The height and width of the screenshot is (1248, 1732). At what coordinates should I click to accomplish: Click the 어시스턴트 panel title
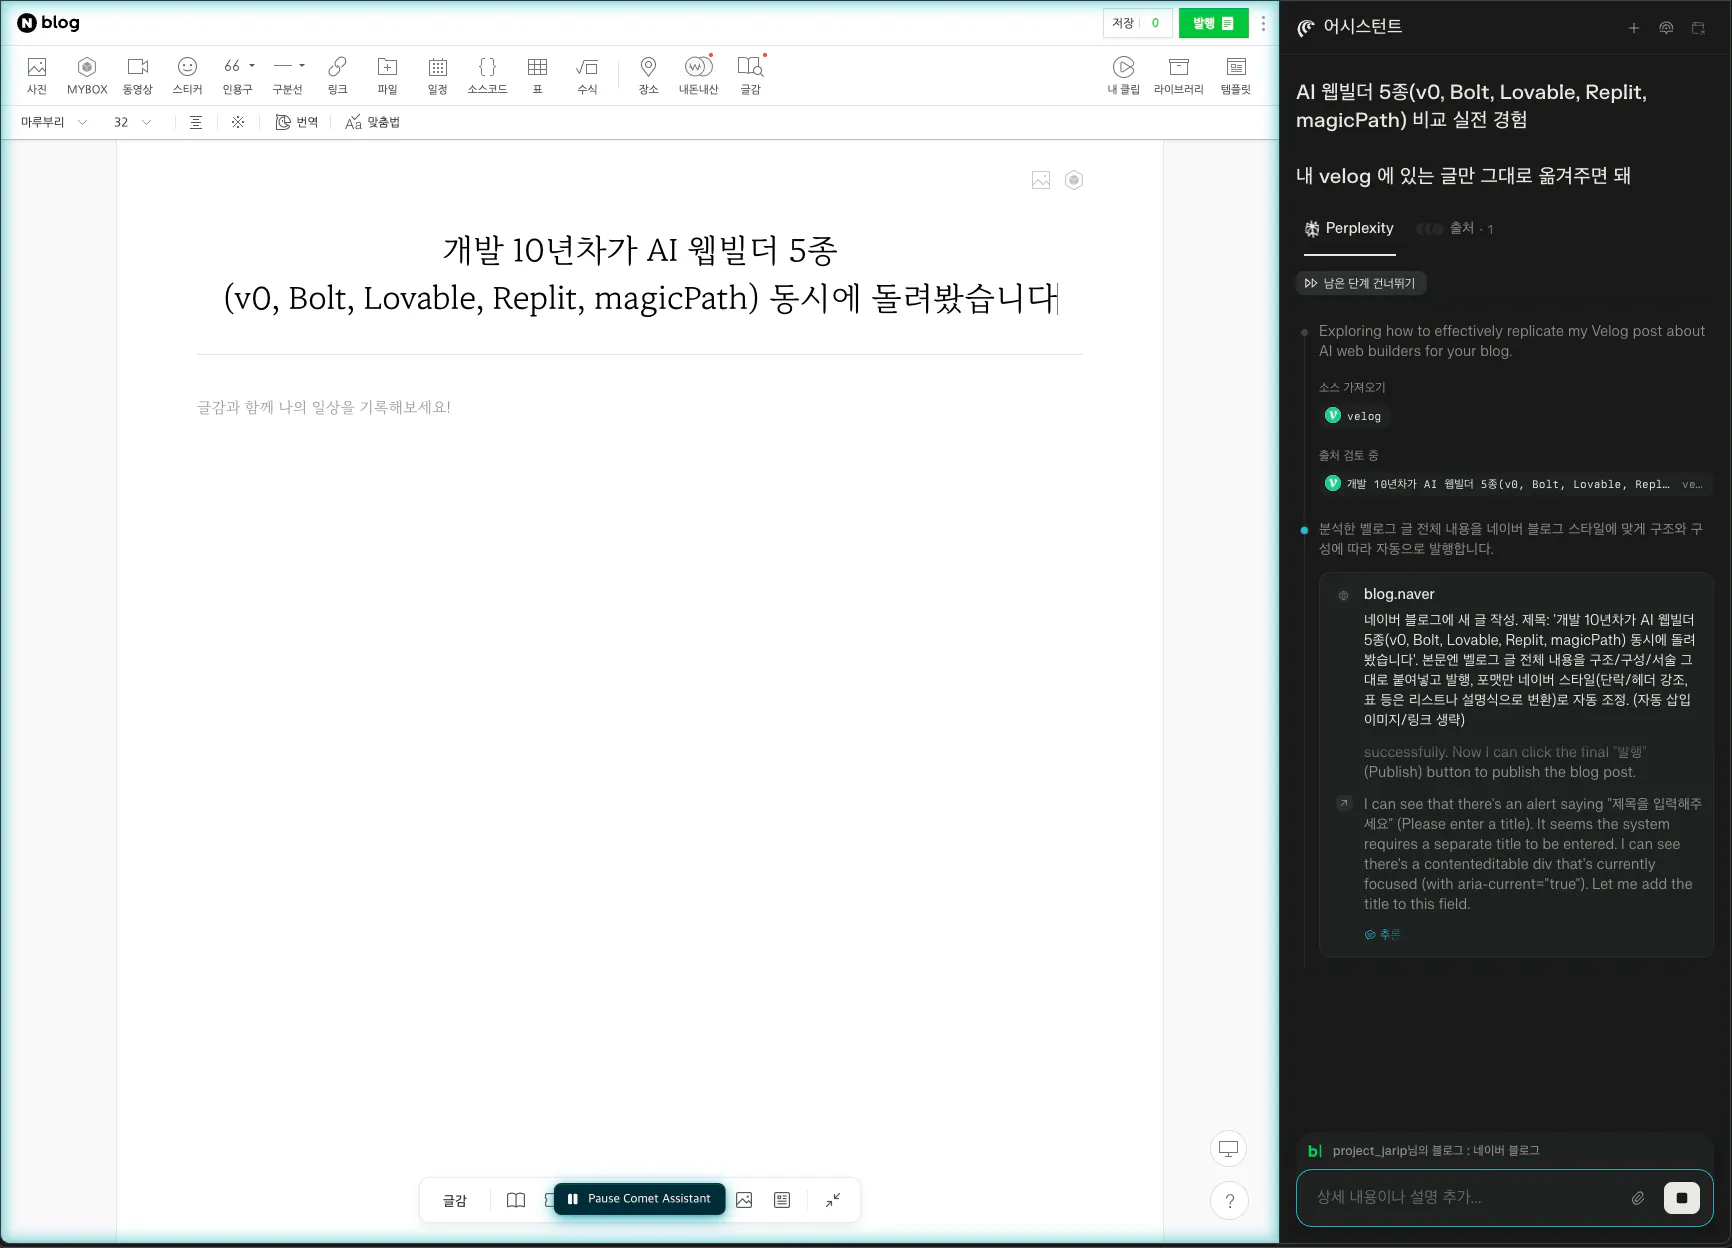[1362, 27]
